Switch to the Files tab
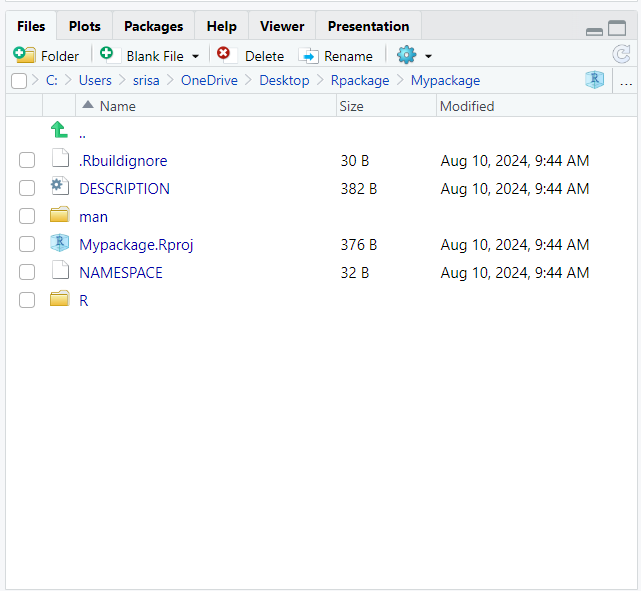Viewport: 641px width, 591px height. coord(31,26)
